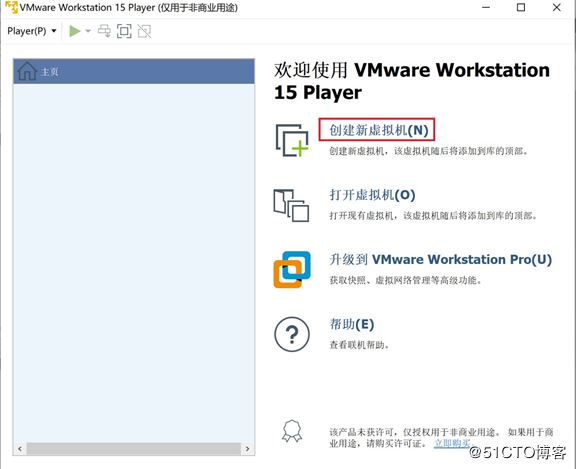
Task: Click the create new virtual machine icon
Action: click(x=292, y=140)
